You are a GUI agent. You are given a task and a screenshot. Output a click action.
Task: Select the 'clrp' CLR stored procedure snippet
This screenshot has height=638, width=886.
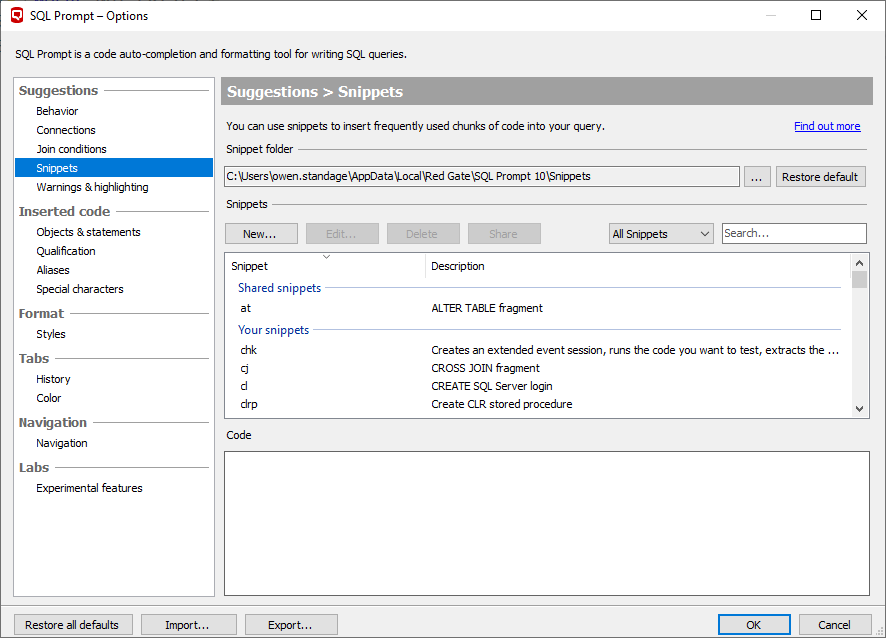click(538, 404)
